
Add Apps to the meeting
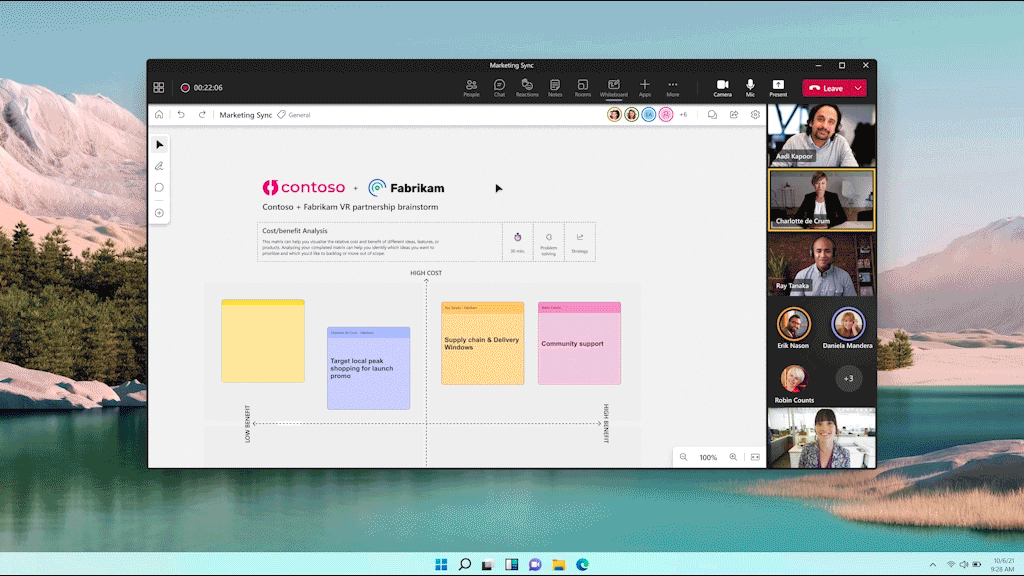pos(645,88)
